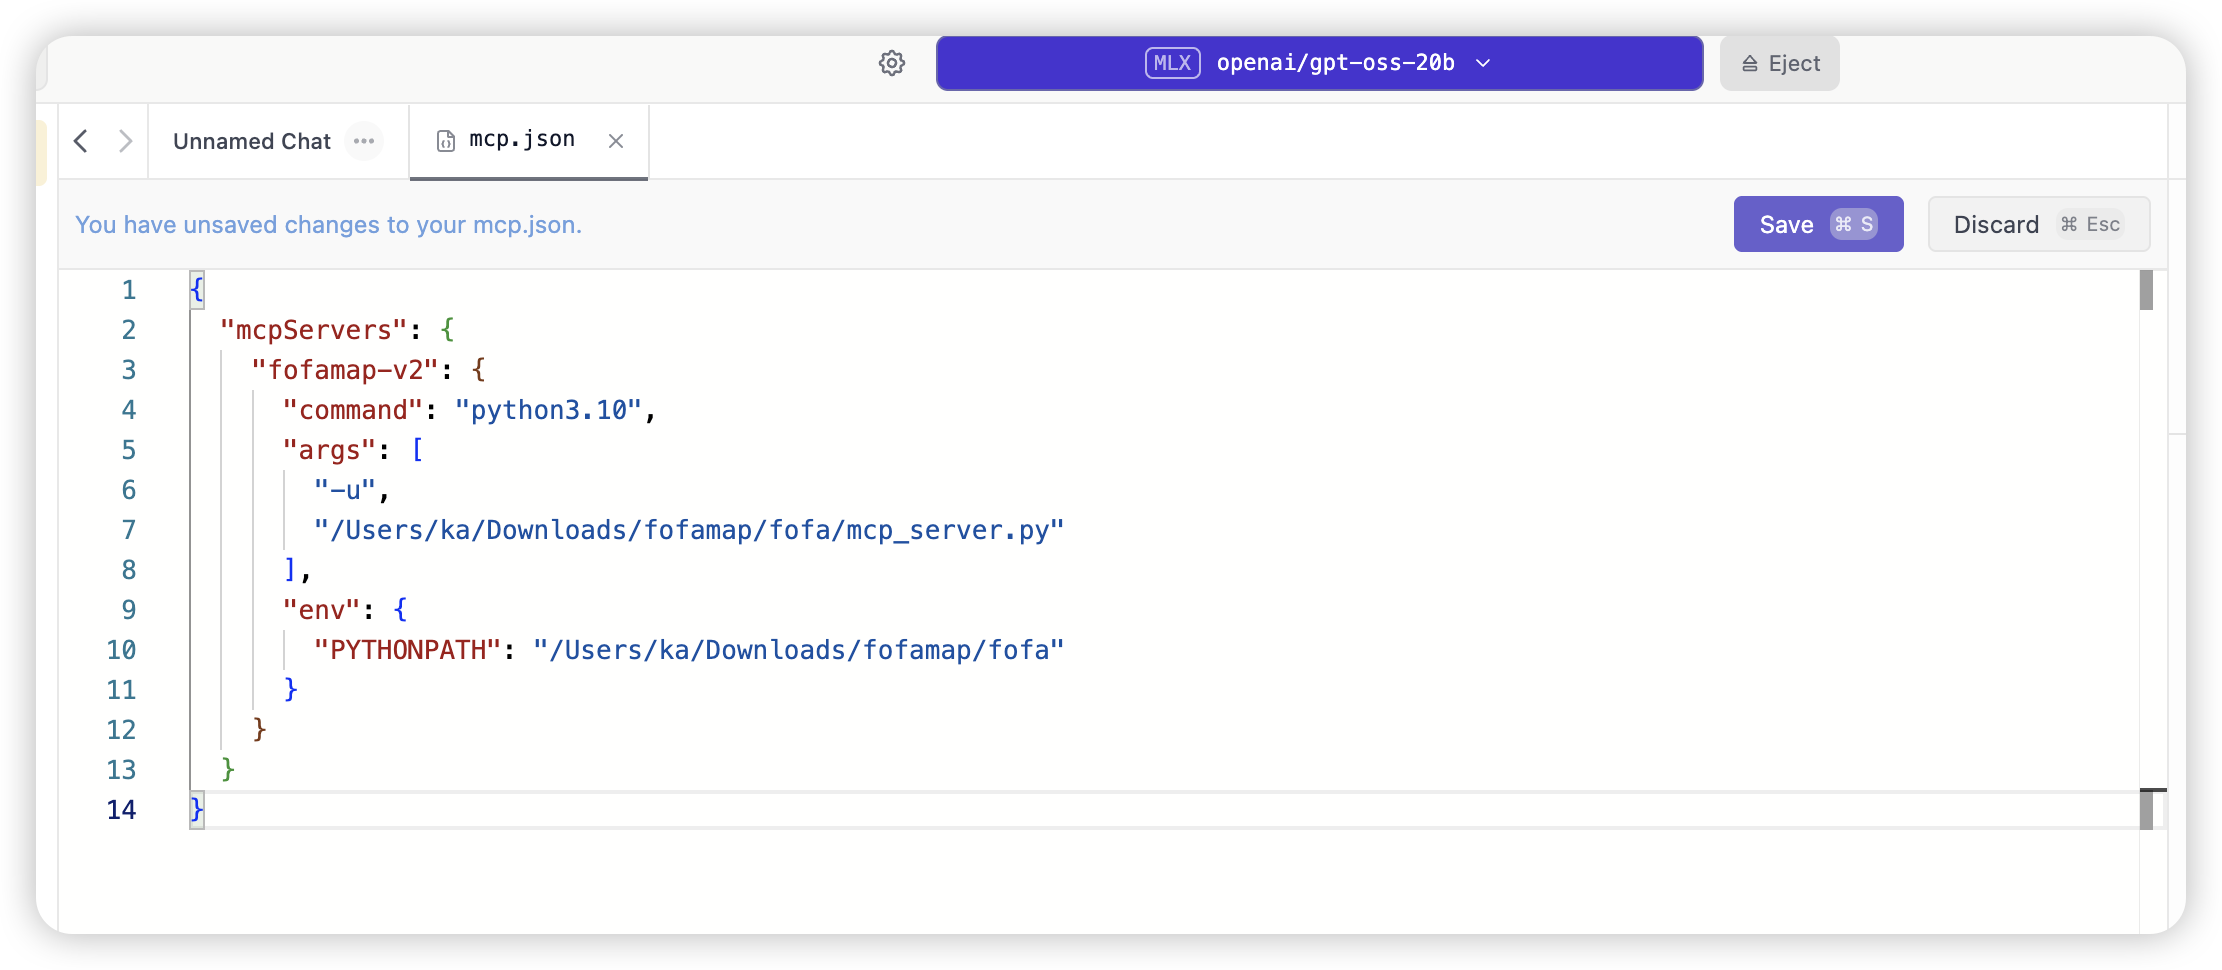
Task: Eject the loaded model
Action: tap(1779, 63)
